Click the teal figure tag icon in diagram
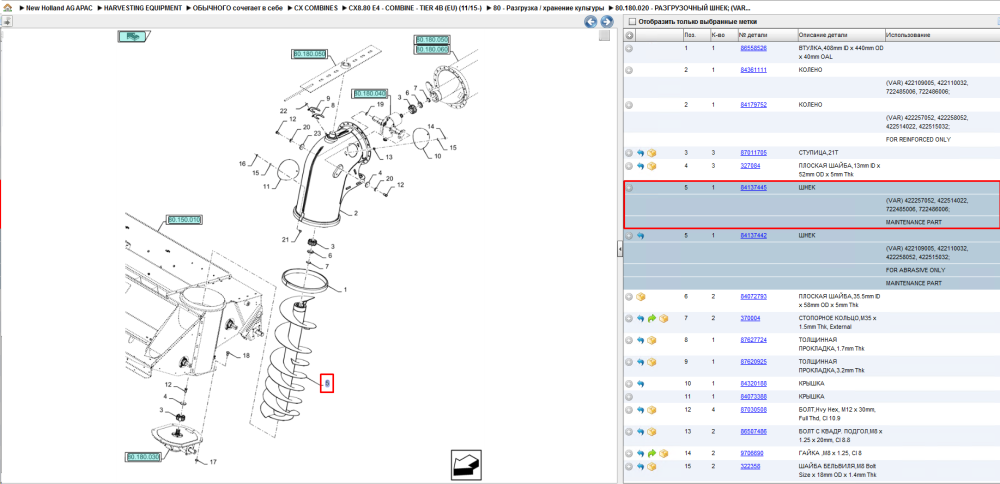 tap(133, 37)
